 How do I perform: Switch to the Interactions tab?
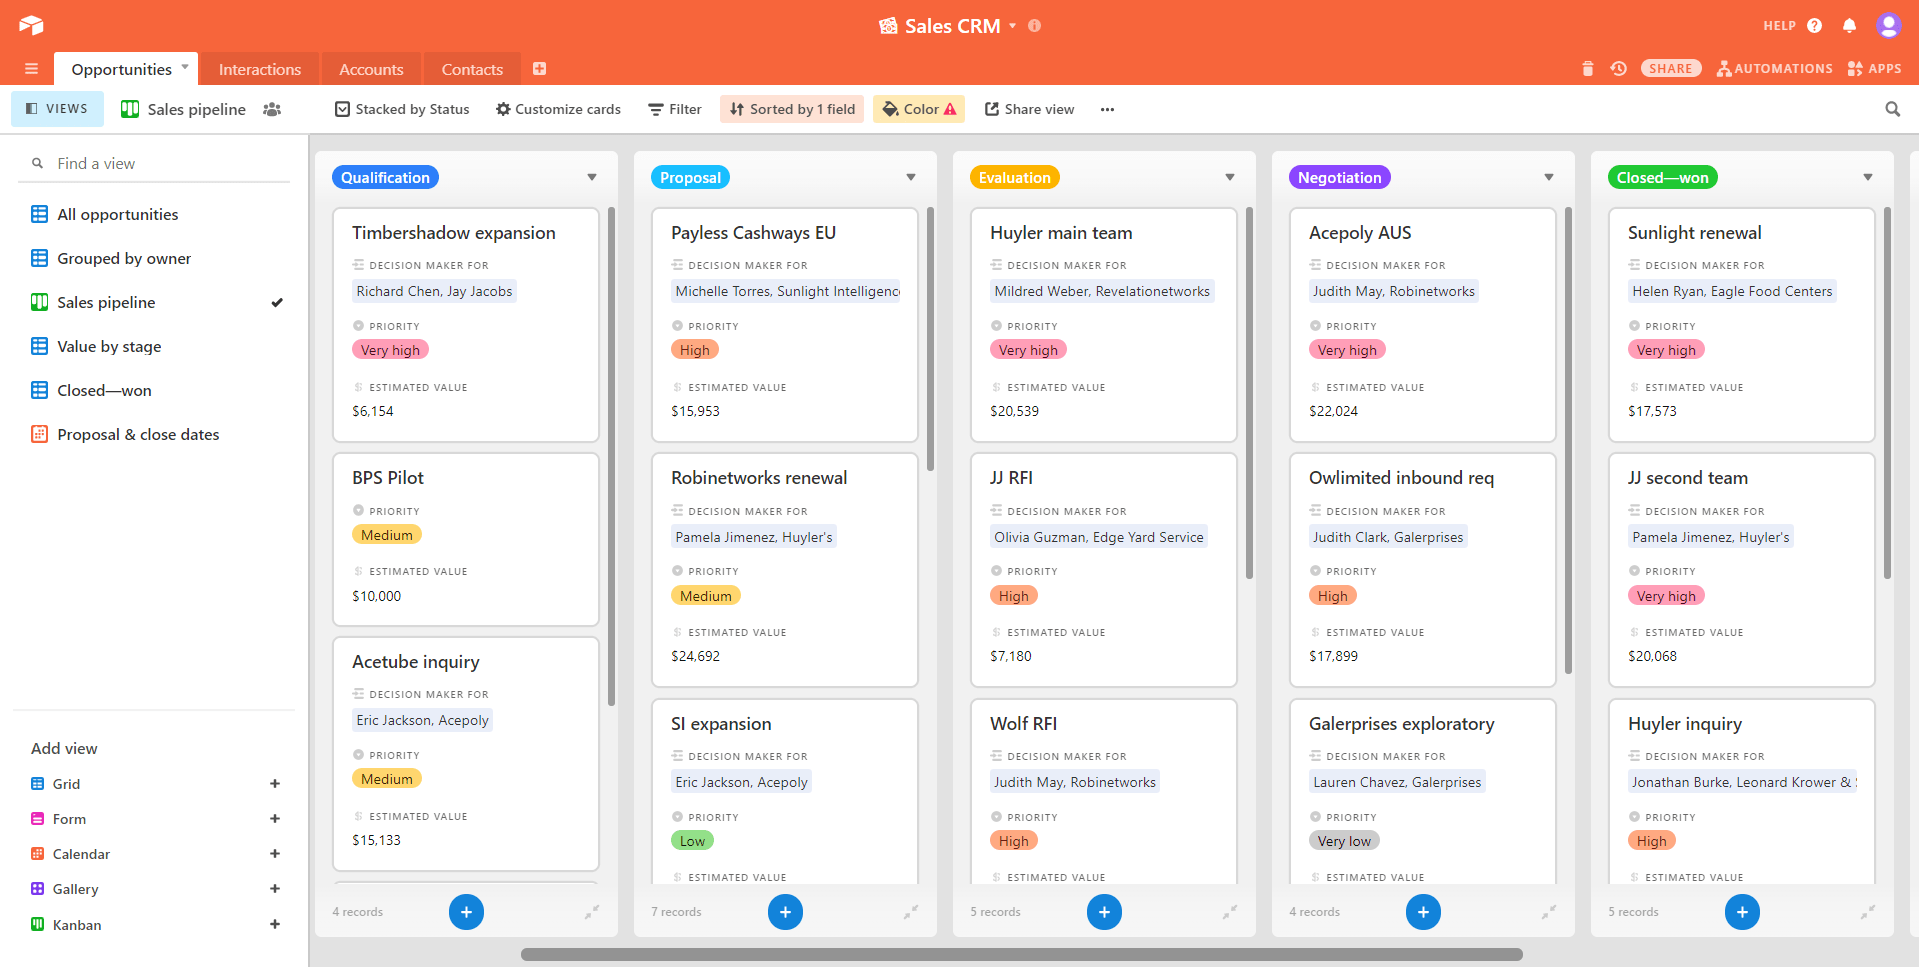coord(259,69)
